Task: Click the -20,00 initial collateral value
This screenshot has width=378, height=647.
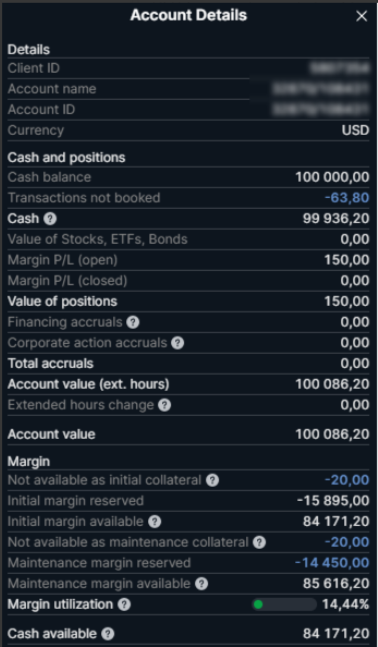Action: 347,480
